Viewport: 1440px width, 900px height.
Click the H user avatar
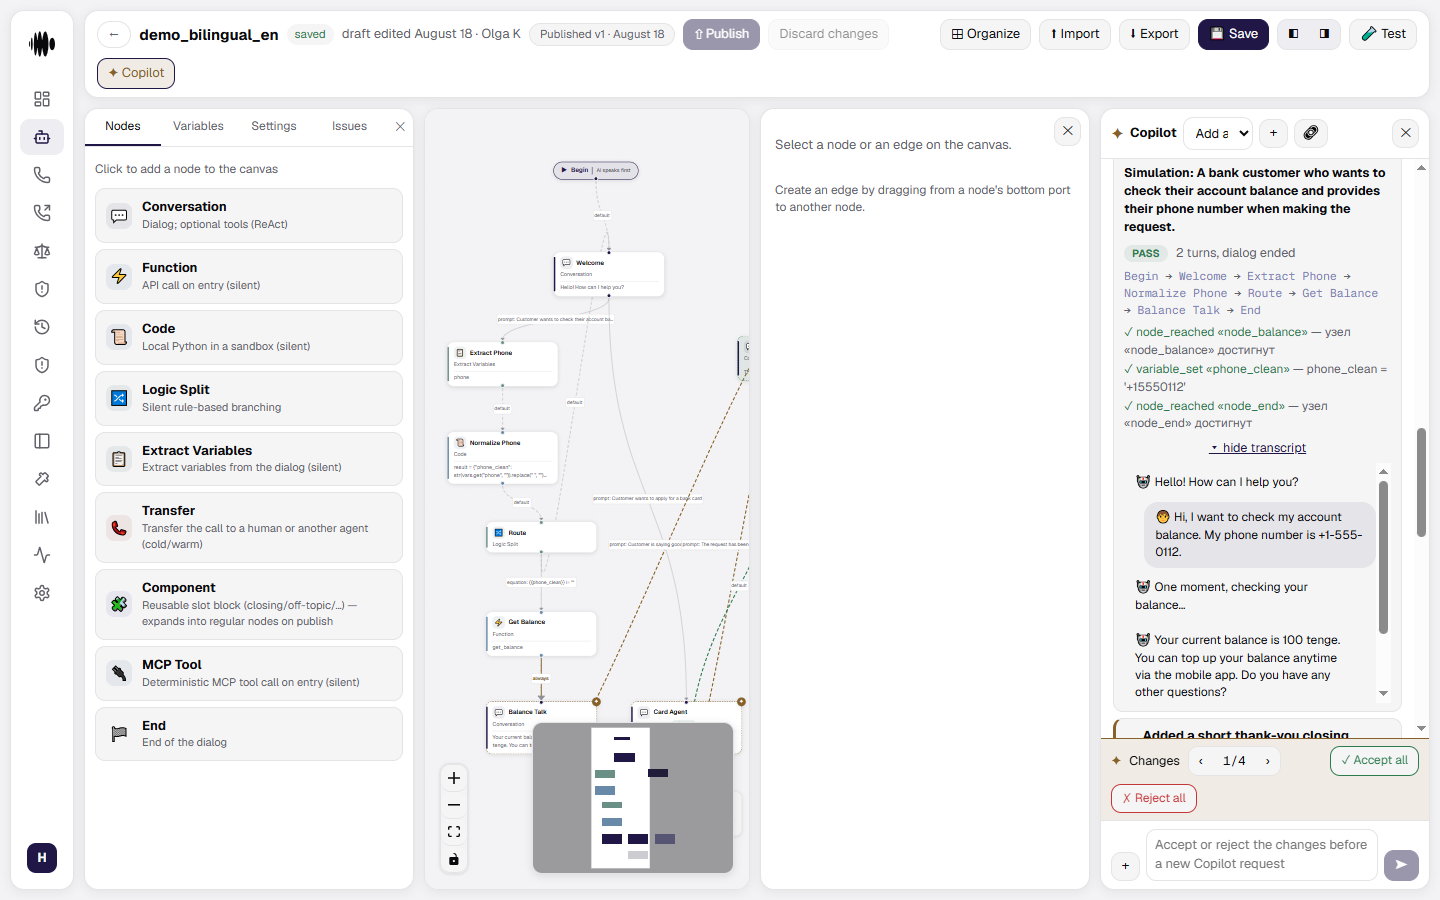[42, 857]
